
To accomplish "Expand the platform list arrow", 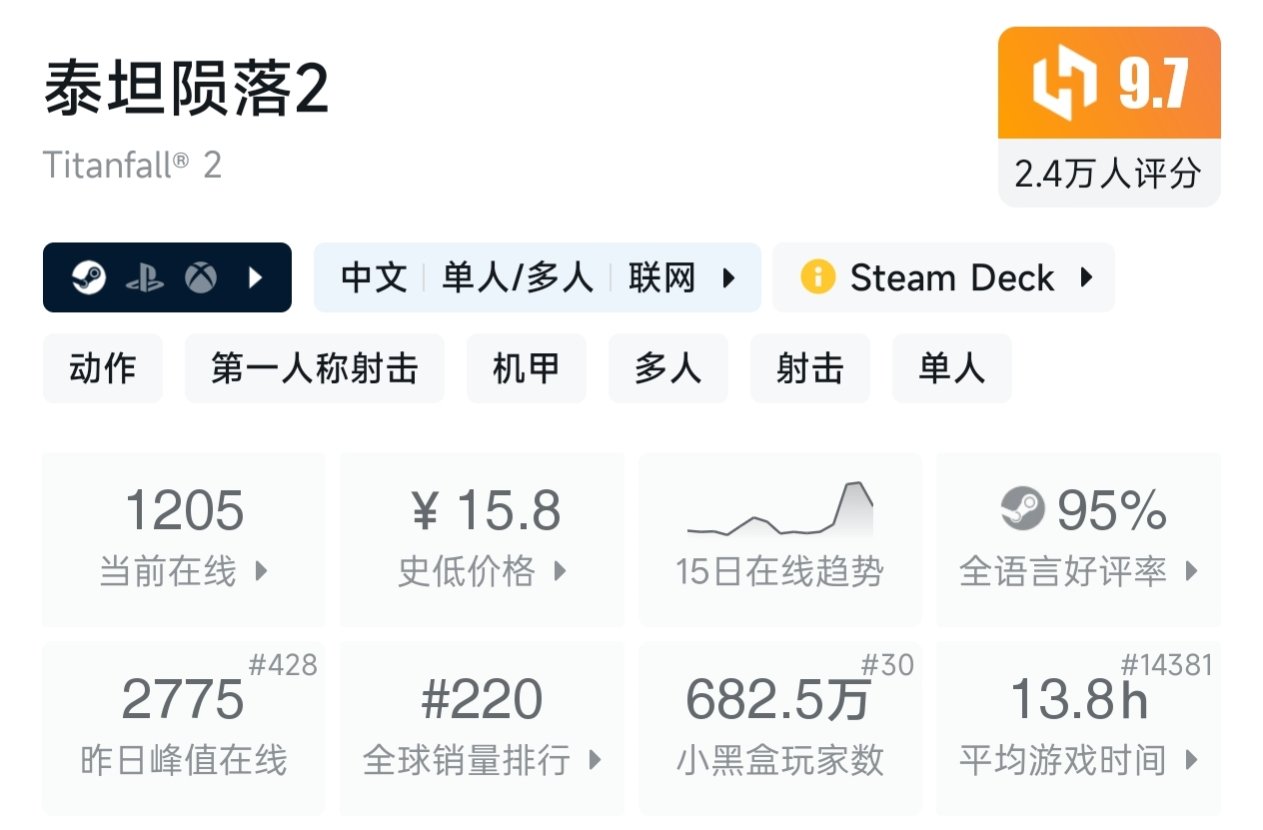I will click(256, 278).
